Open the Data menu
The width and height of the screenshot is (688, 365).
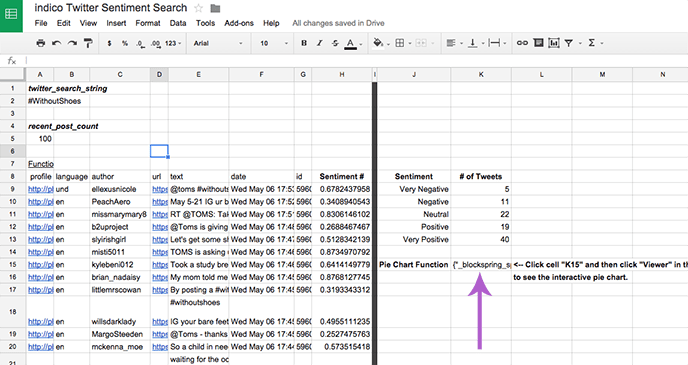178,23
